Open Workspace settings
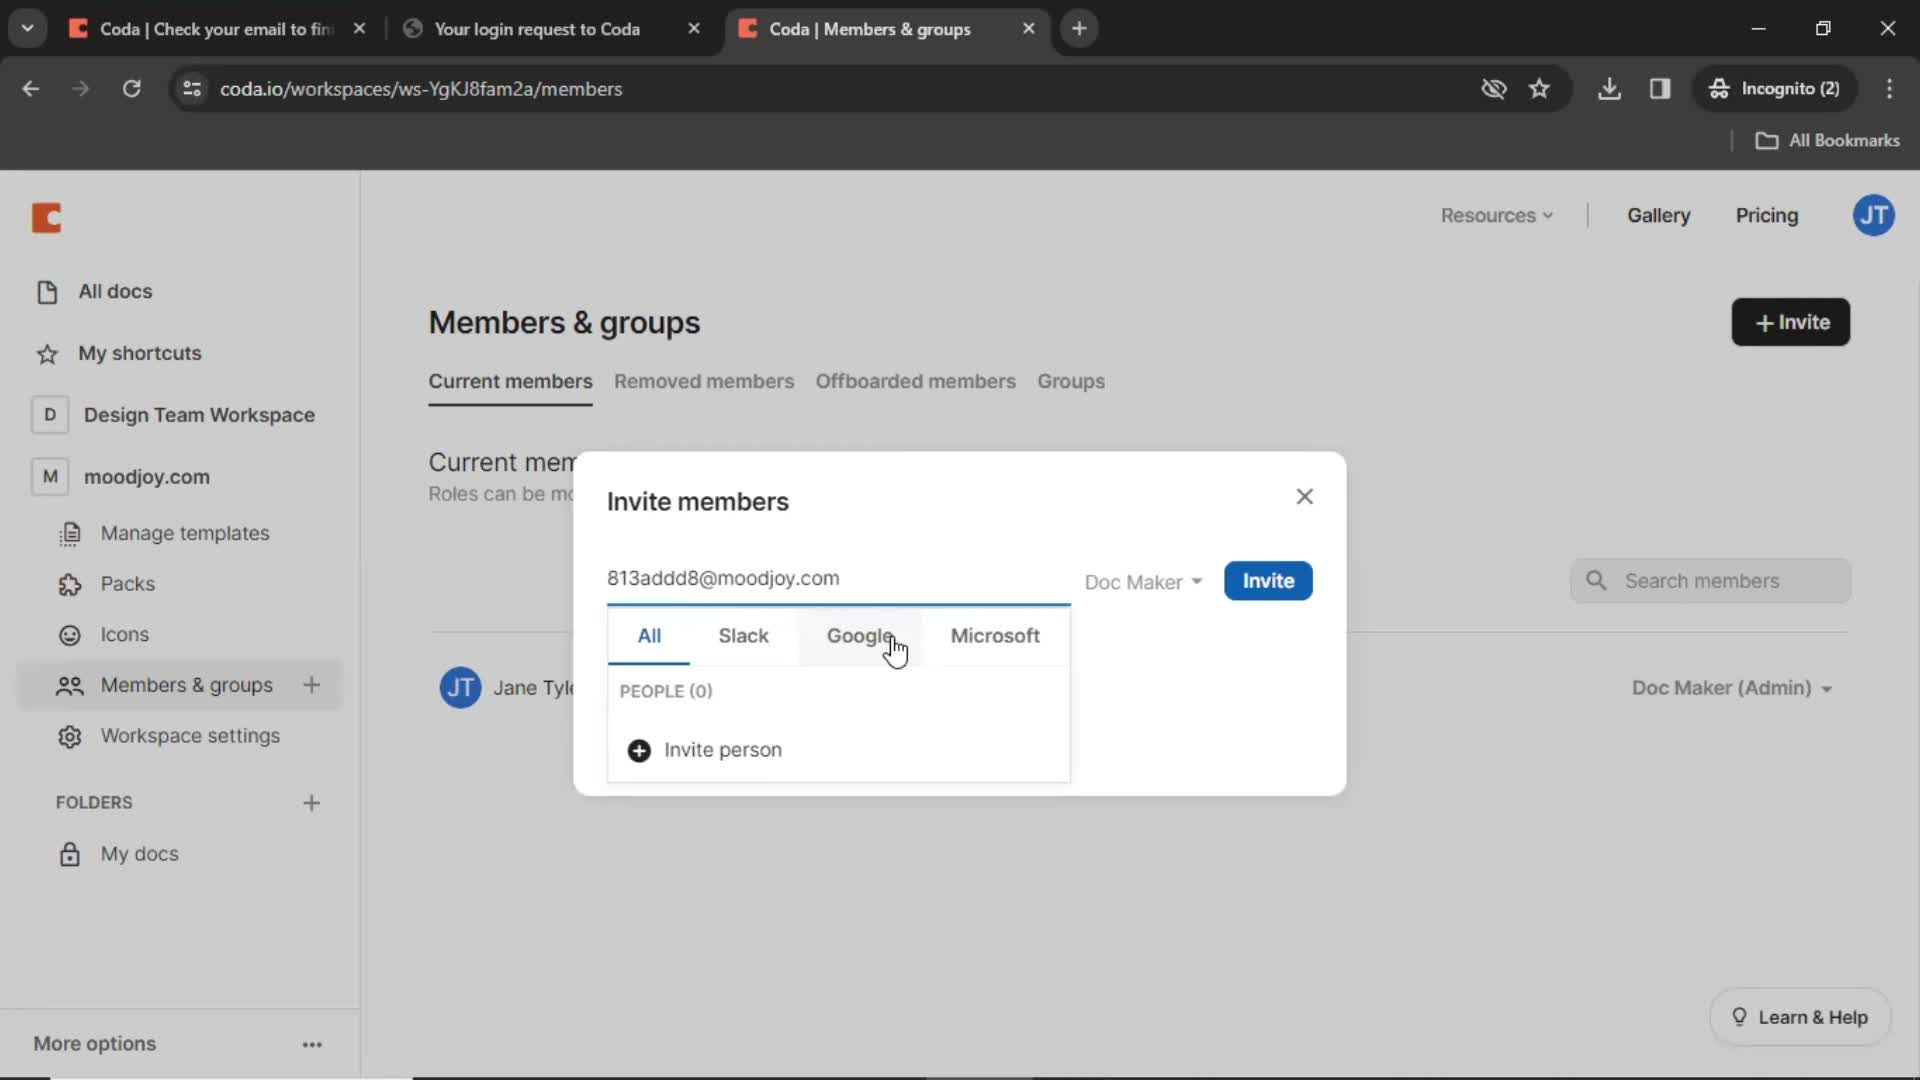The width and height of the screenshot is (1920, 1080). click(x=190, y=736)
